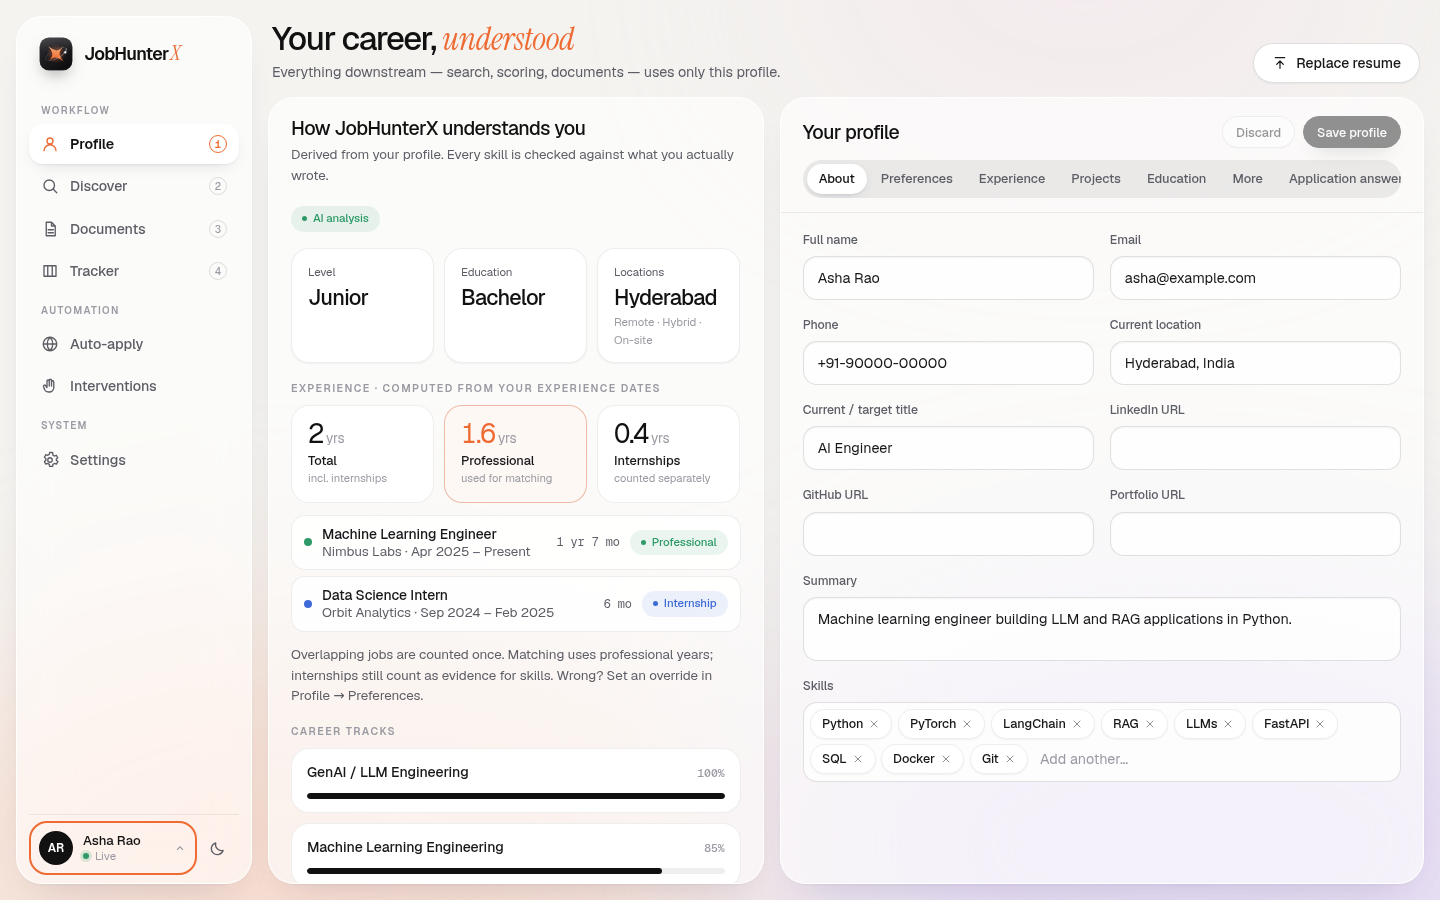Open the Profile person icon
Image resolution: width=1440 pixels, height=900 pixels.
[x=50, y=144]
